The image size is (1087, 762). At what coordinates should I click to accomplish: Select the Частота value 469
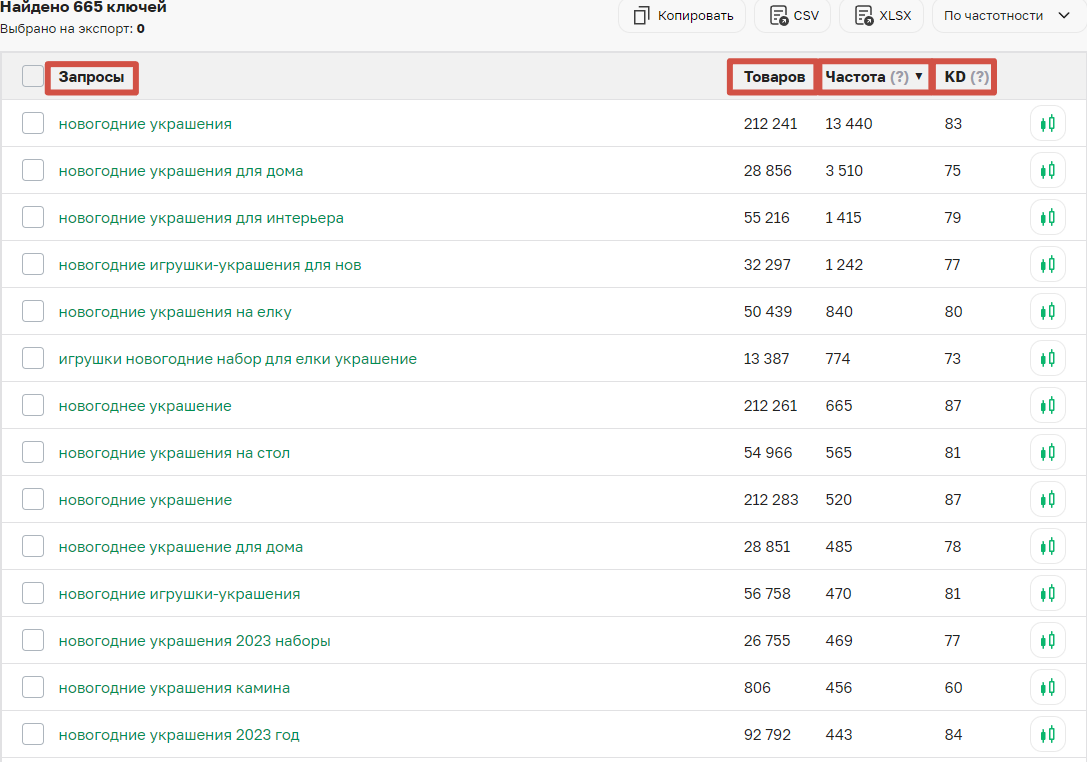[x=839, y=641]
